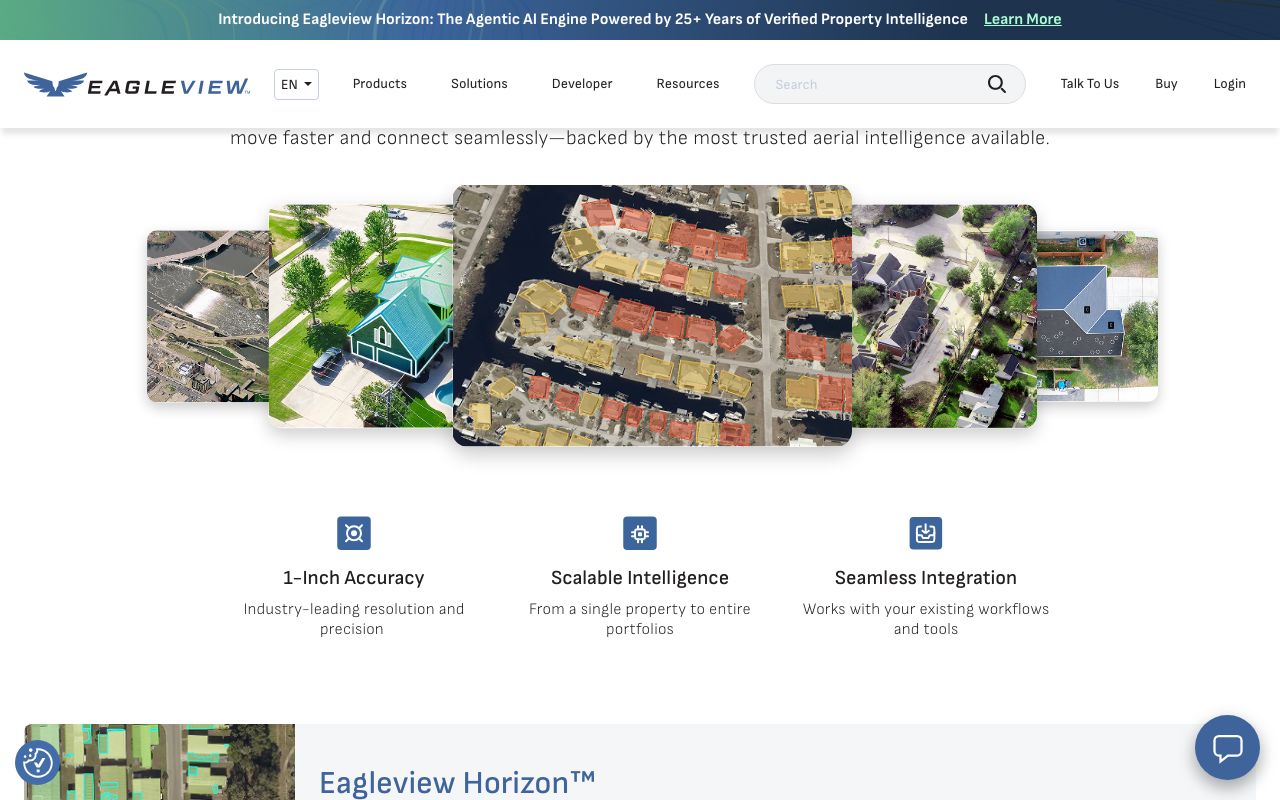Screen dimensions: 1280x800
Task: Select the green roof house image
Action: click(x=361, y=316)
